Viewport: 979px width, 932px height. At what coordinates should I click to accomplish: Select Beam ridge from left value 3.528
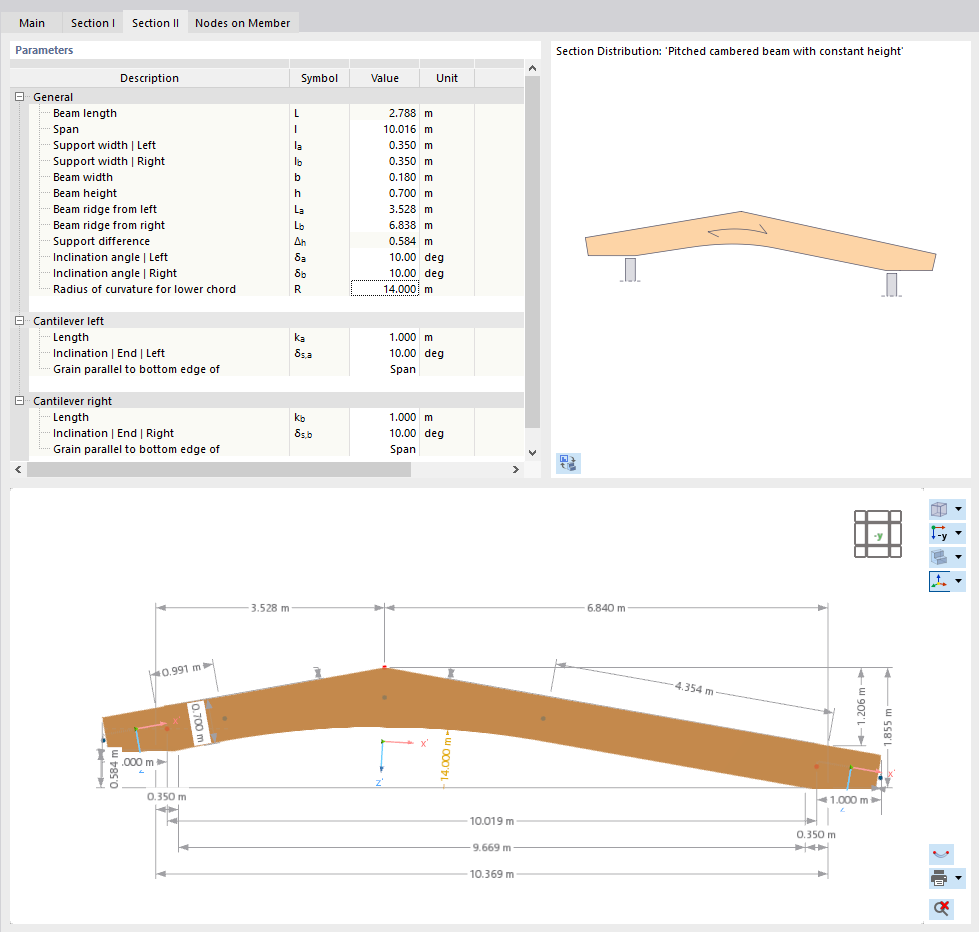(385, 209)
